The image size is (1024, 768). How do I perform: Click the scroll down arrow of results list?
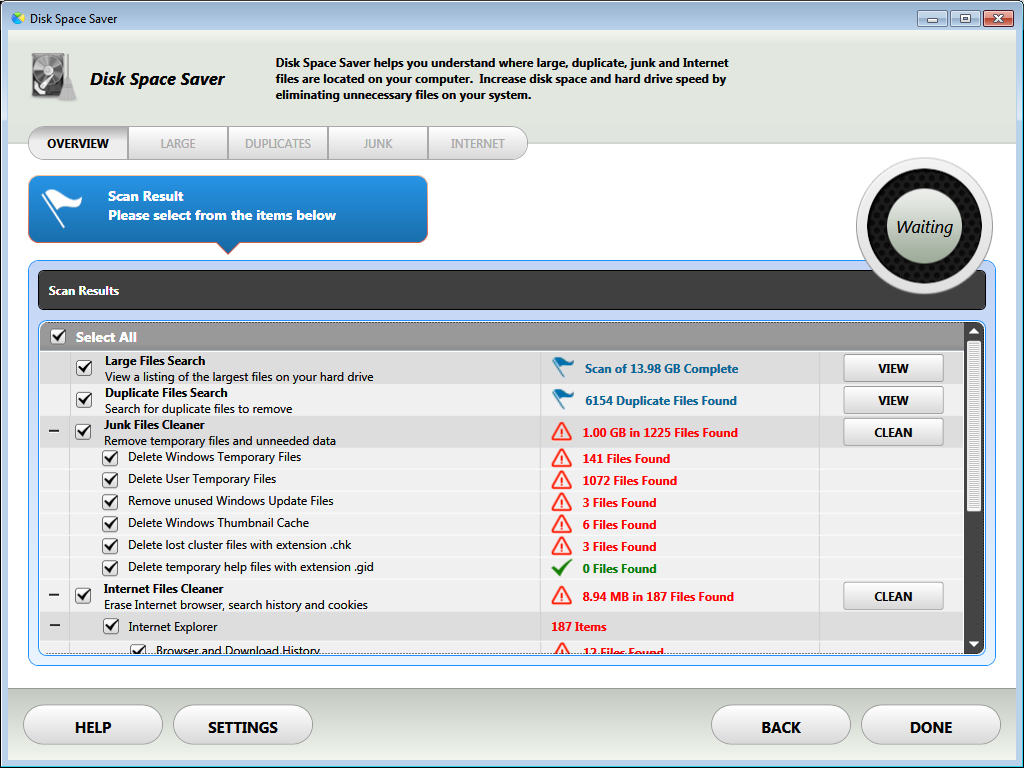click(973, 645)
